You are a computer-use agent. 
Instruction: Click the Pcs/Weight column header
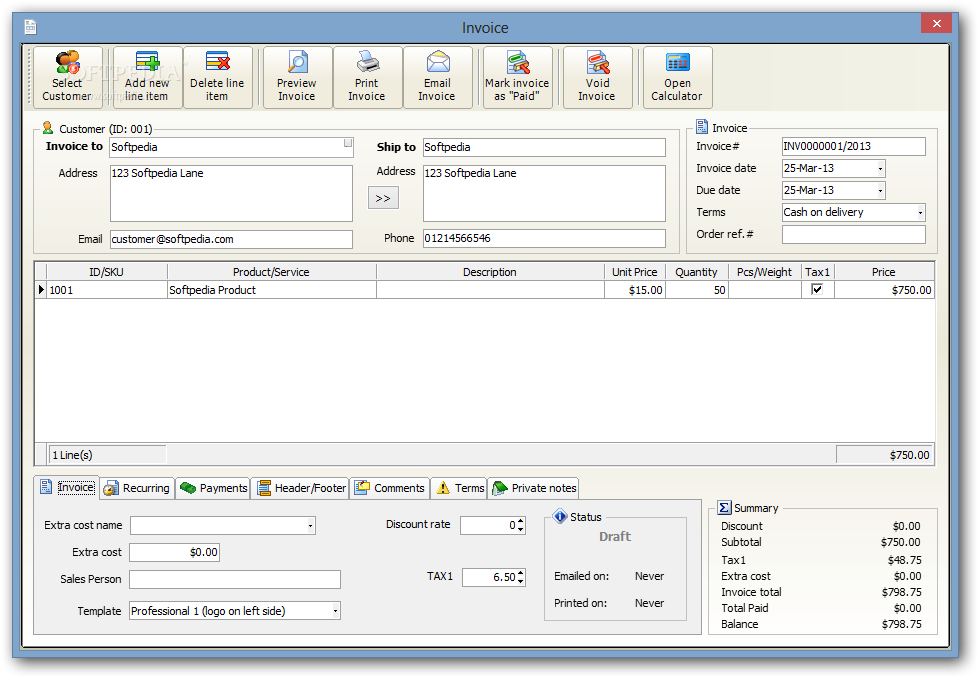(x=765, y=272)
